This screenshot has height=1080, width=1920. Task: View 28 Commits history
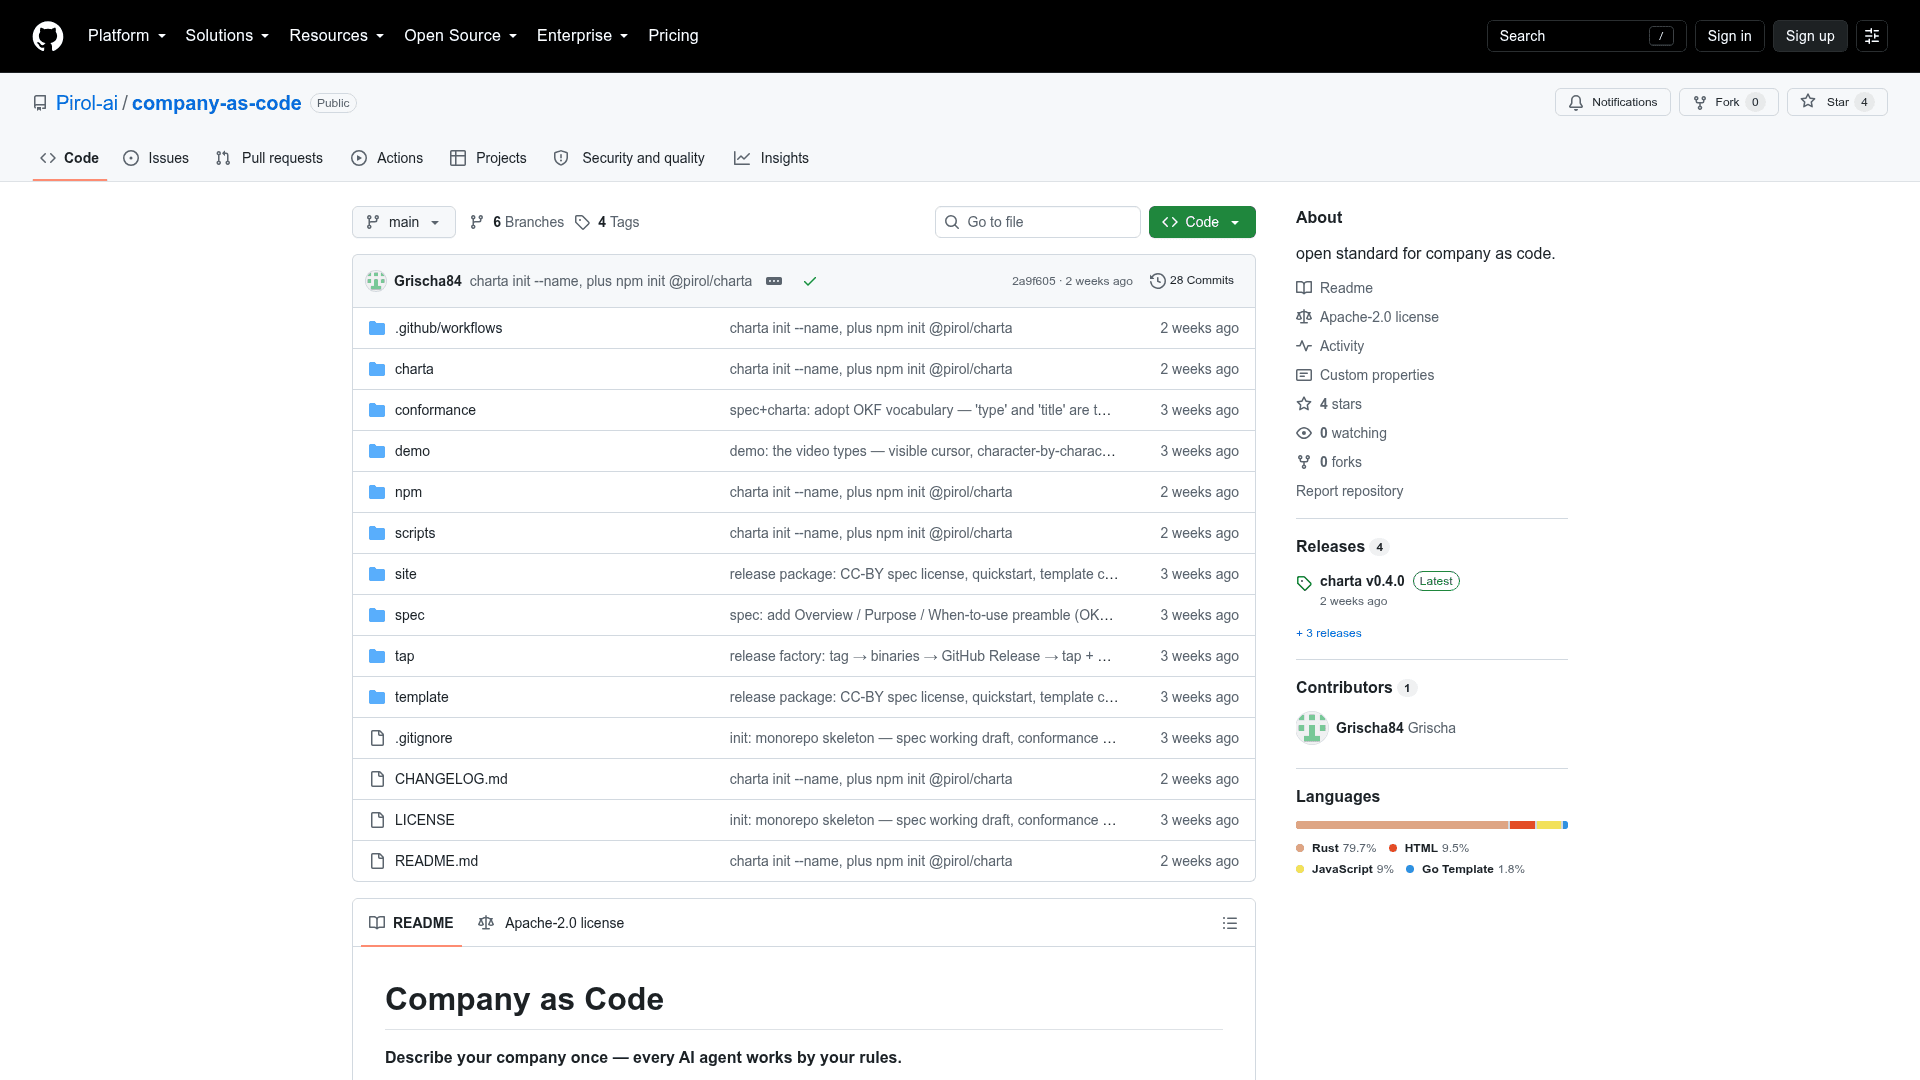click(1192, 281)
